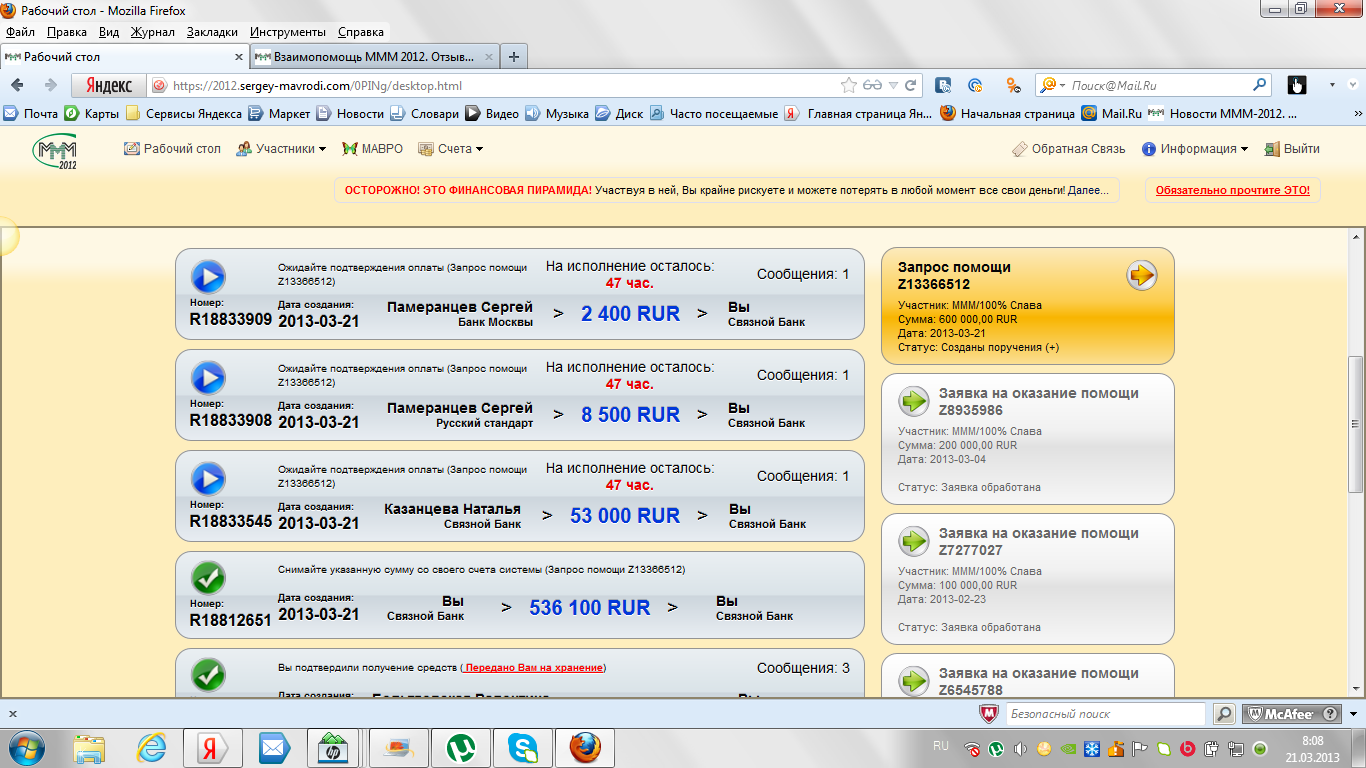The image size is (1366, 768).
Task: Click the search magnifier in Mail.Ru search box
Action: point(1260,85)
